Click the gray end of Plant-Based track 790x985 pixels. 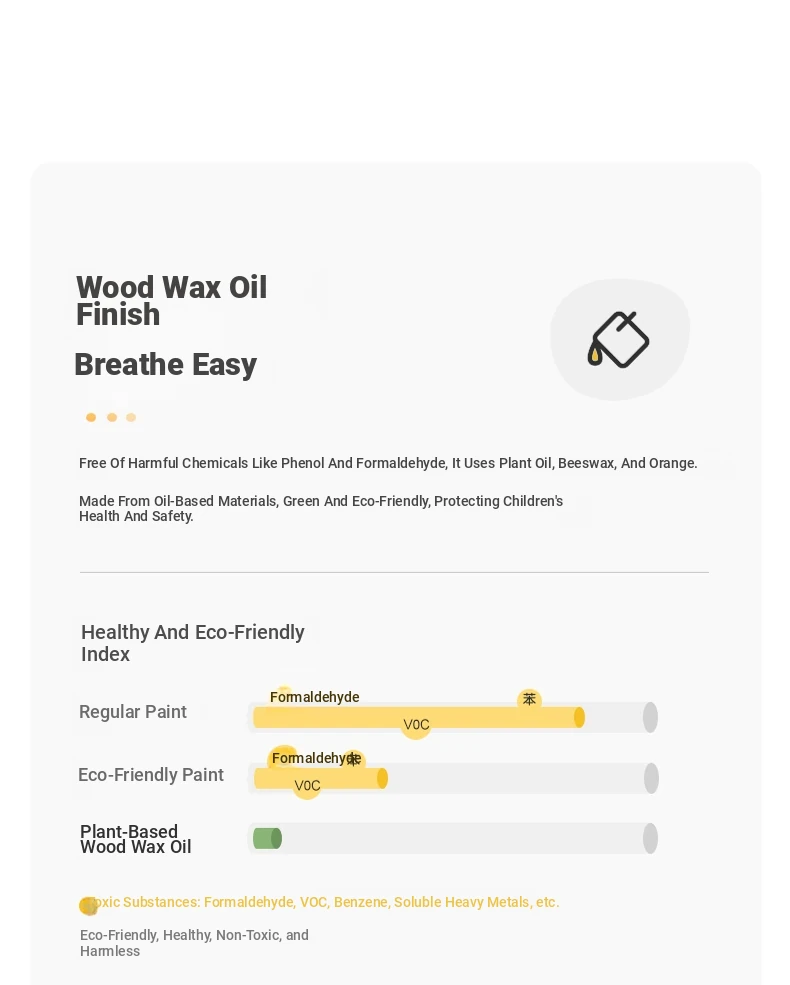point(651,838)
